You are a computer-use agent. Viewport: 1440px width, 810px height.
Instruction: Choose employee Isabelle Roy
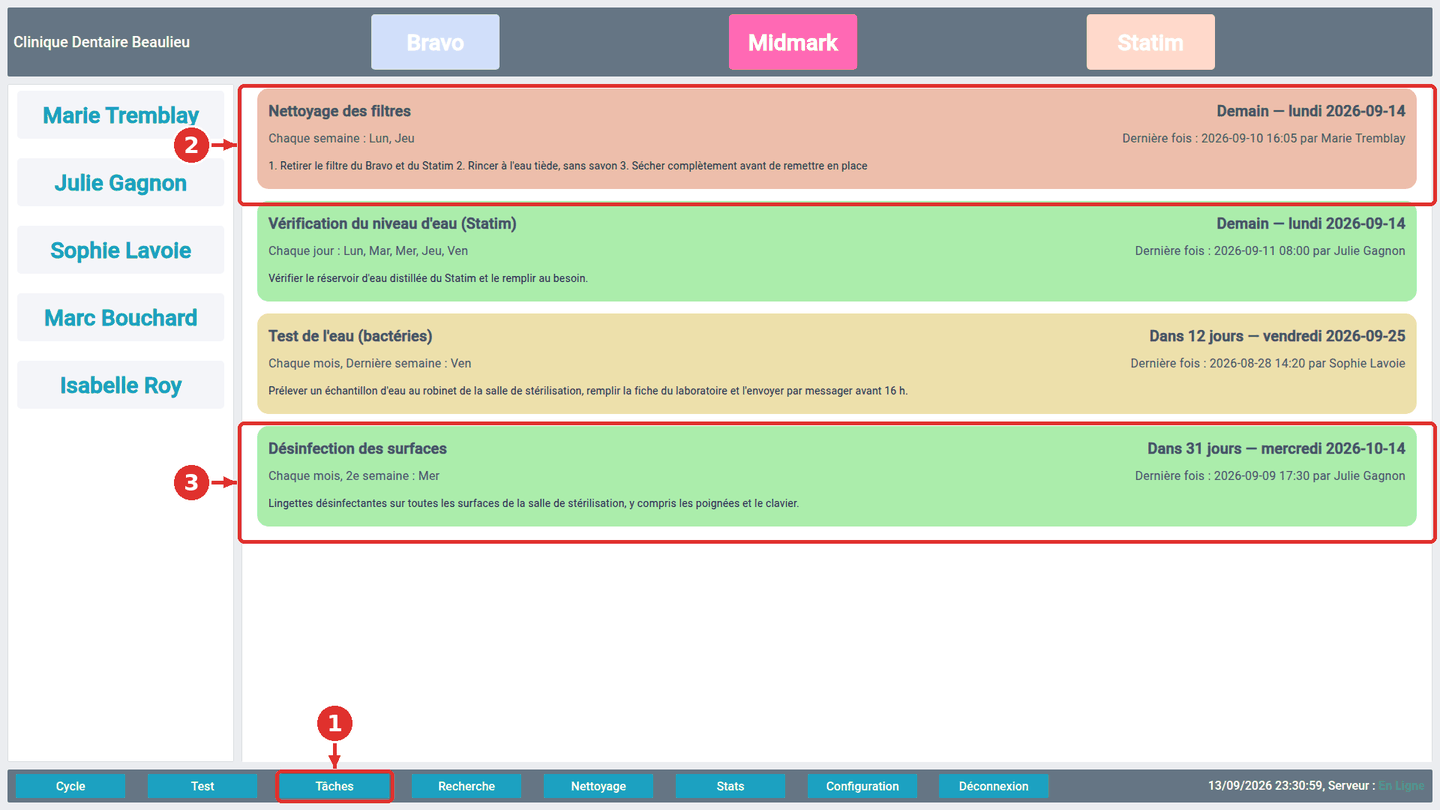(121, 385)
